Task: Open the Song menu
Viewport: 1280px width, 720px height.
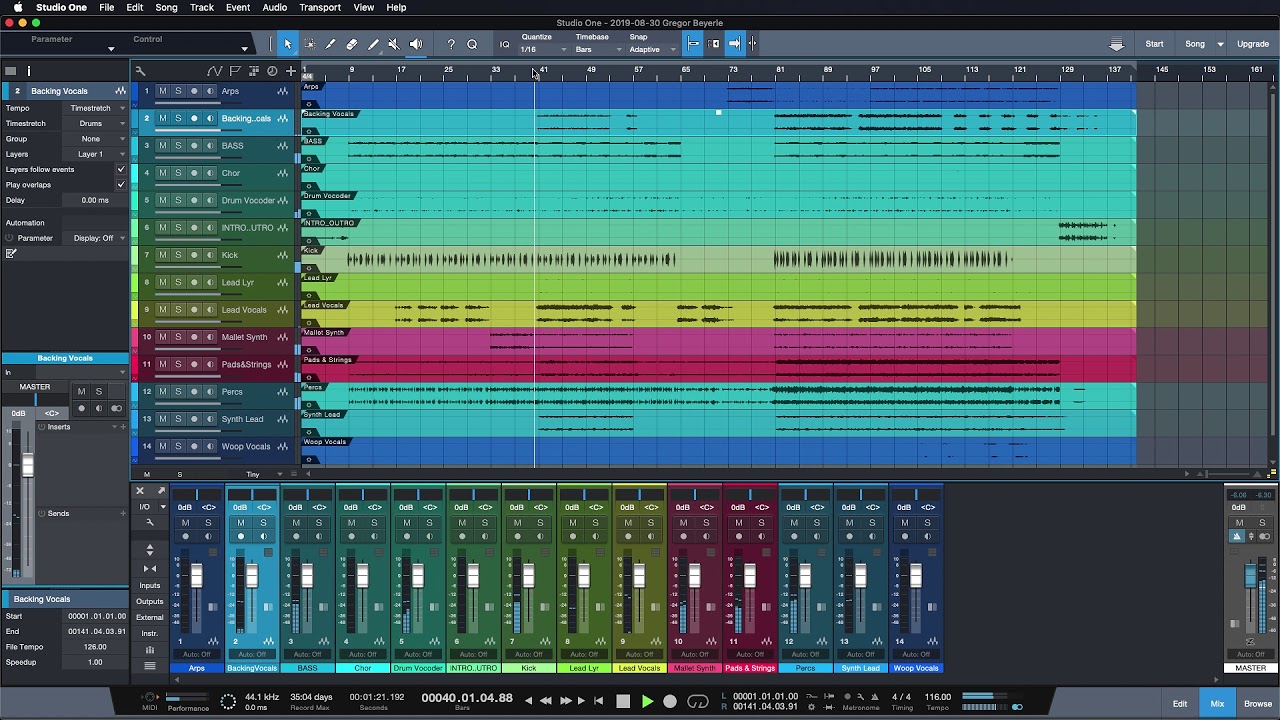Action: tap(166, 7)
